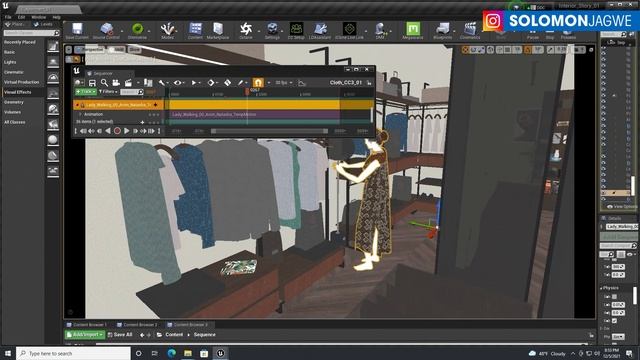Open the viewport Lit view mode dropdown
Screen dimensions: 640x360
(x=117, y=50)
